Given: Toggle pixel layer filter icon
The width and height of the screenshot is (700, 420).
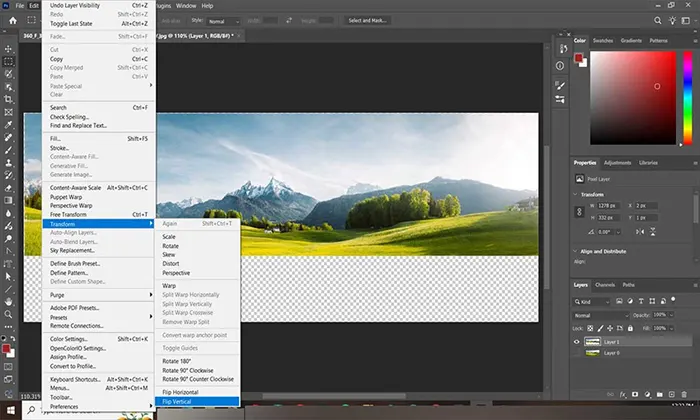Looking at the screenshot, I should click(619, 301).
